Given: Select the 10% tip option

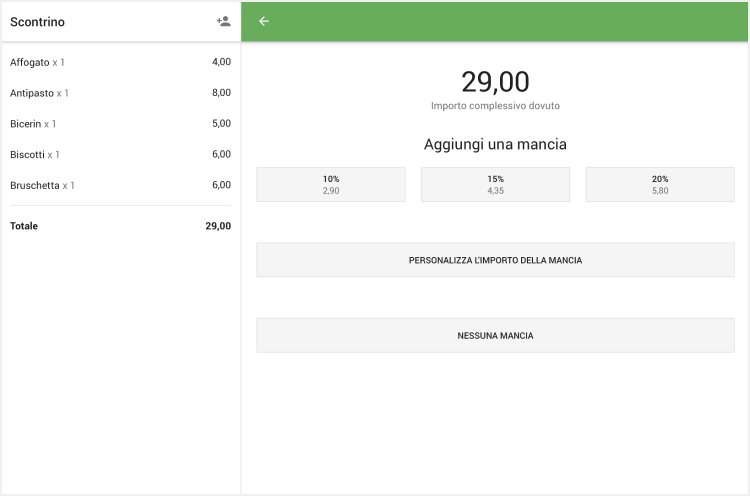Looking at the screenshot, I should click(331, 184).
